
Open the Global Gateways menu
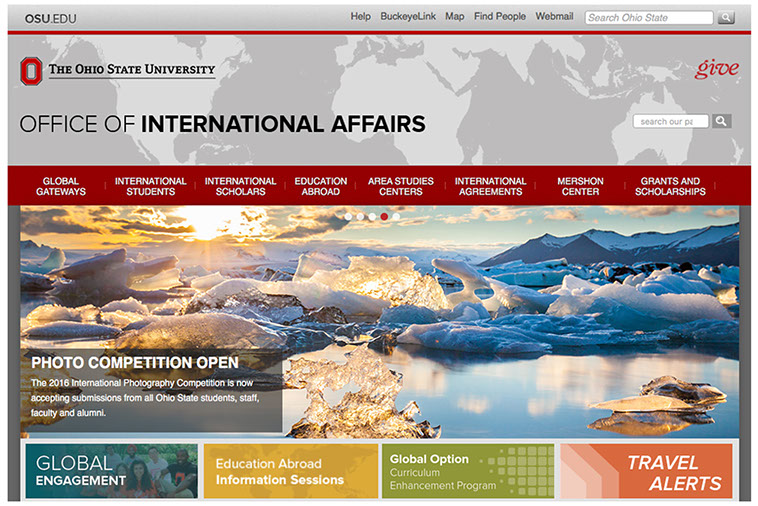(61, 186)
